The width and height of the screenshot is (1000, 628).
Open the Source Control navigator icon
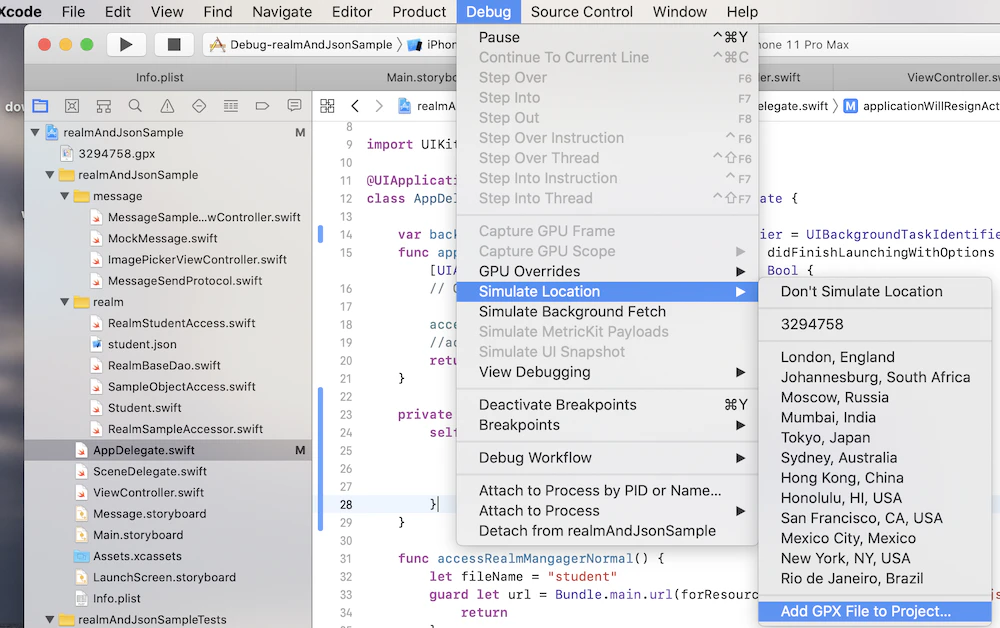pyautogui.click(x=72, y=106)
